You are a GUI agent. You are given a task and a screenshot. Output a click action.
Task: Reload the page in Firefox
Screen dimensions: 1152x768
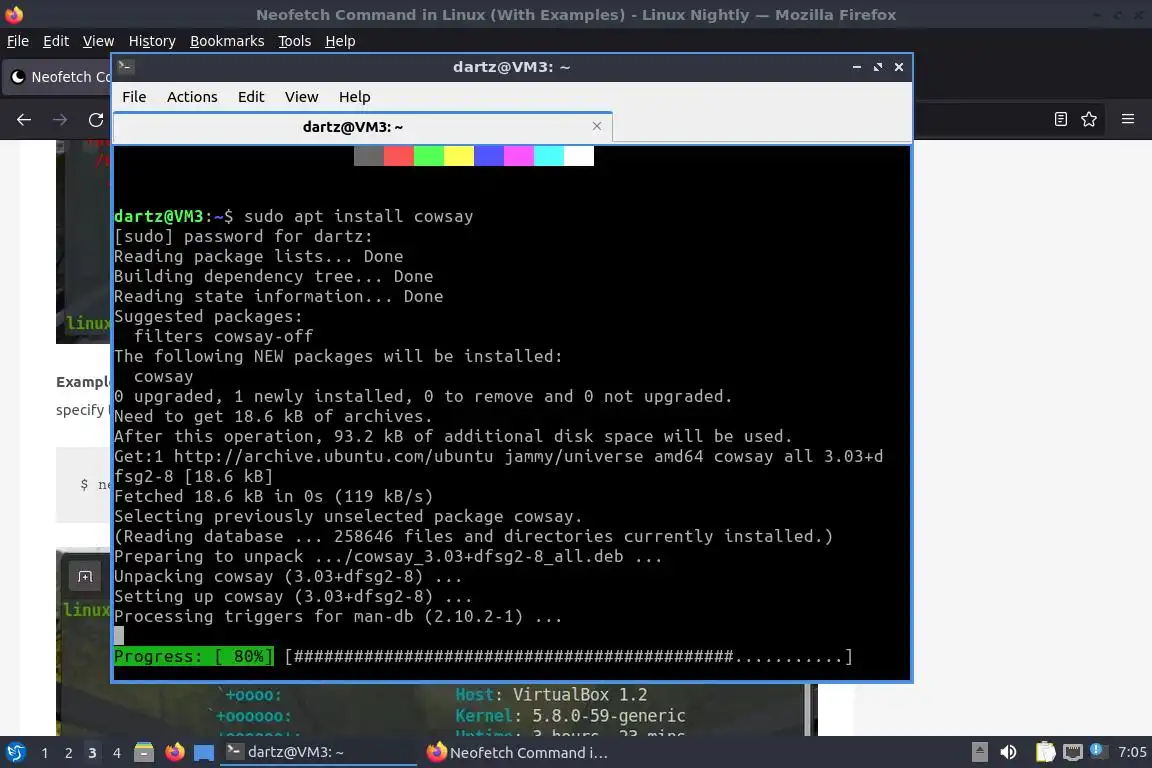96,119
